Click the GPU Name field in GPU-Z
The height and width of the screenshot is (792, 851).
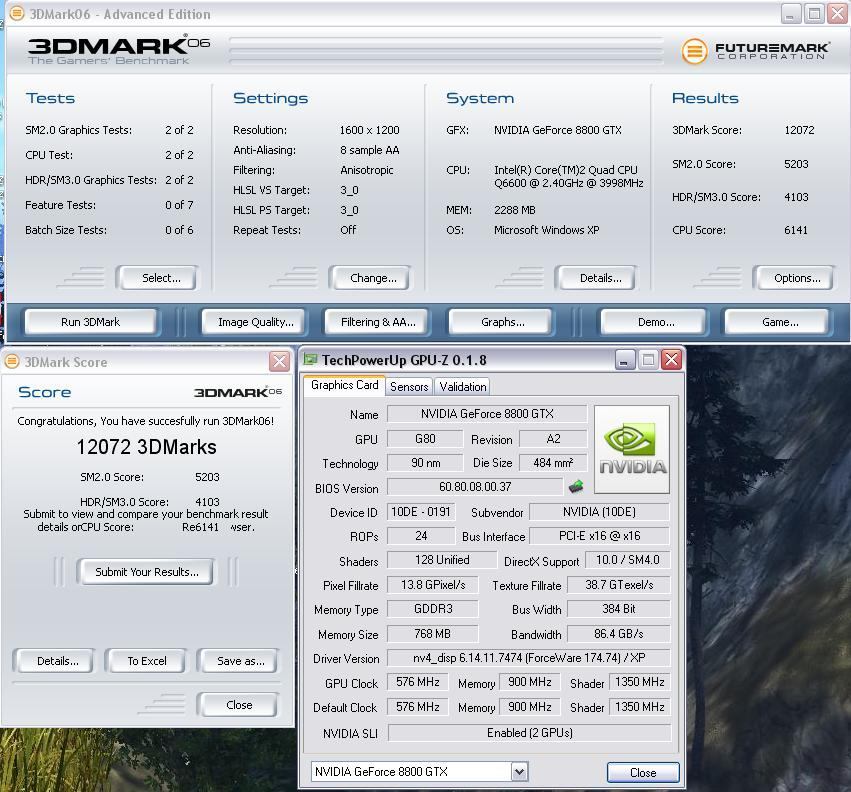coord(487,414)
